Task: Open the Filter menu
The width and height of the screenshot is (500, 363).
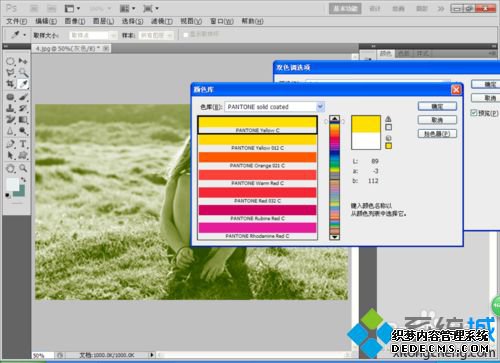Action: (162, 21)
